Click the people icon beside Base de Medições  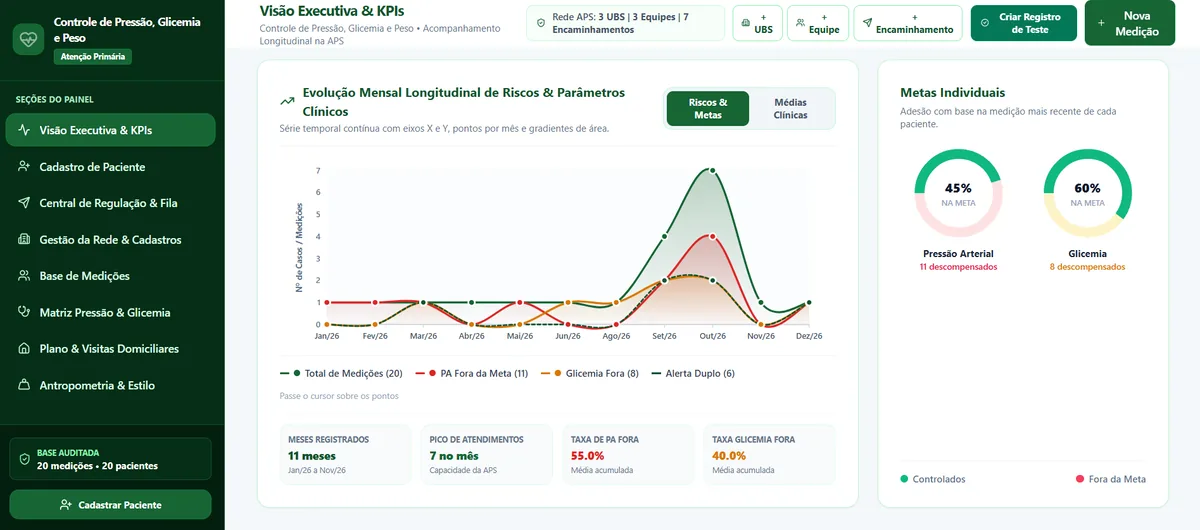(24, 276)
